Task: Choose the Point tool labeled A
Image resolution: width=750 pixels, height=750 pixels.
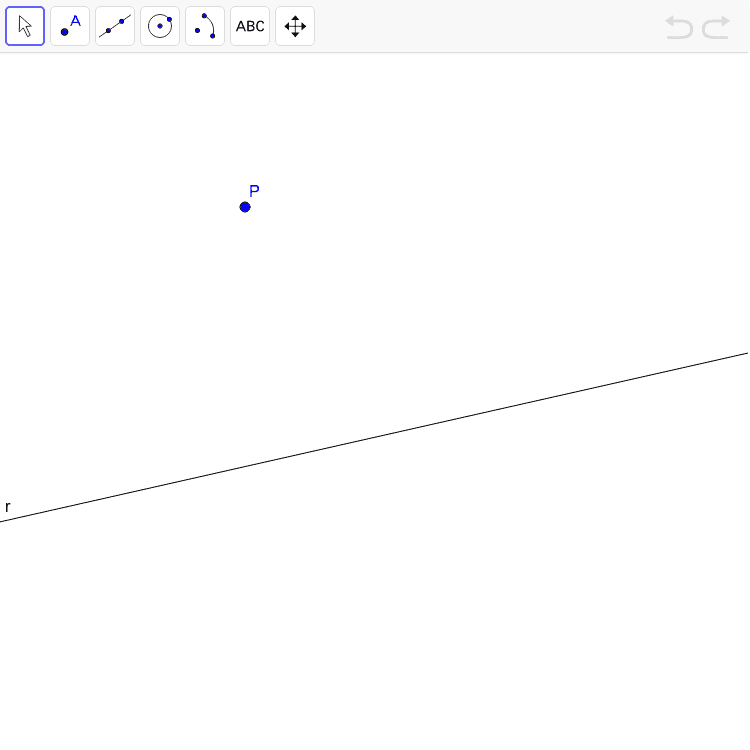Action: click(x=70, y=26)
